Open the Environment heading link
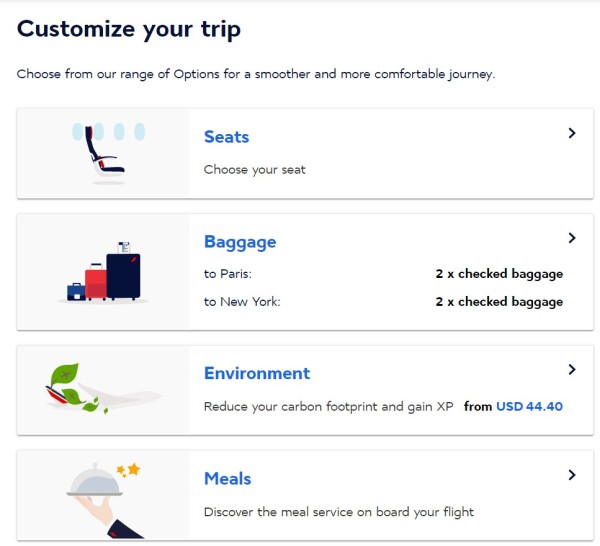This screenshot has height=546, width=600. (x=257, y=374)
